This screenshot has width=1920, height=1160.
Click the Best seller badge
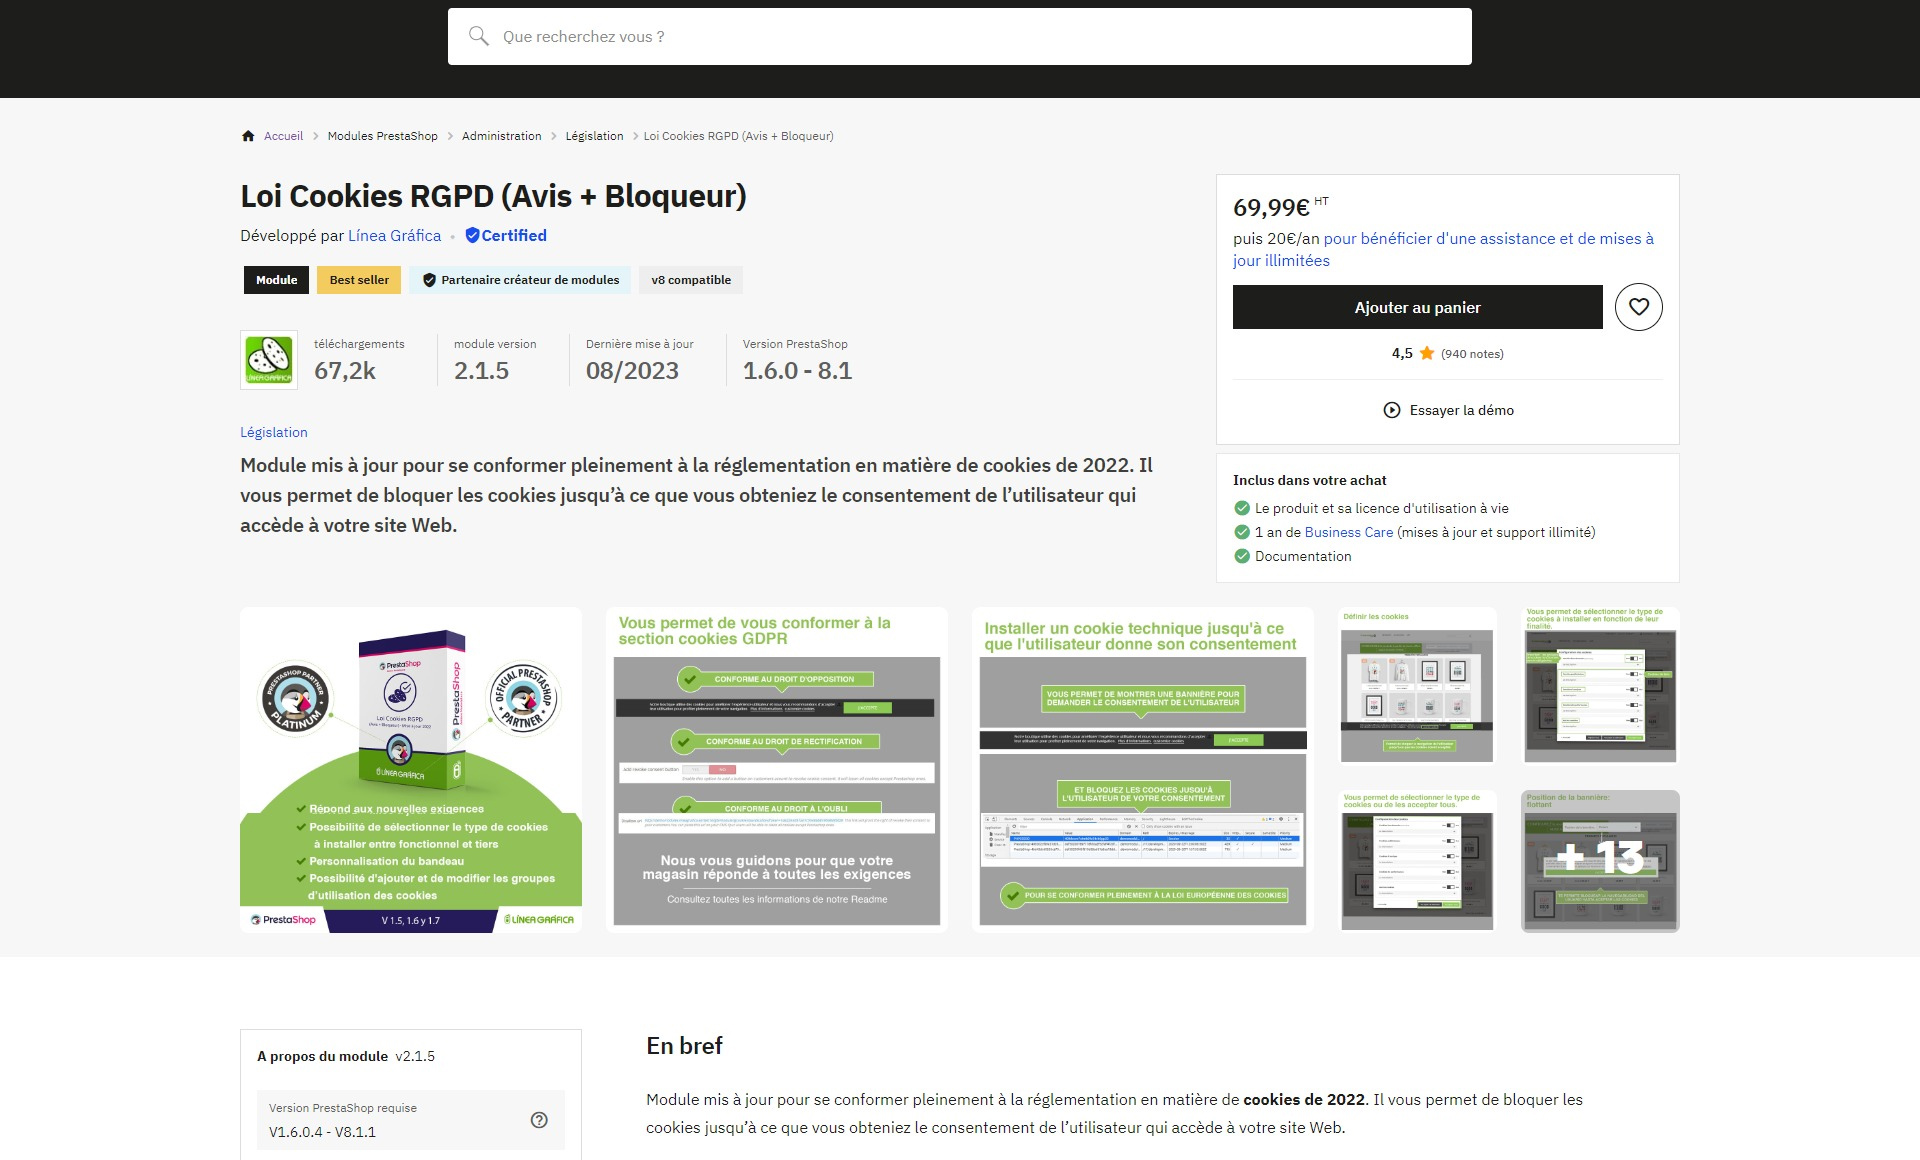pos(359,280)
